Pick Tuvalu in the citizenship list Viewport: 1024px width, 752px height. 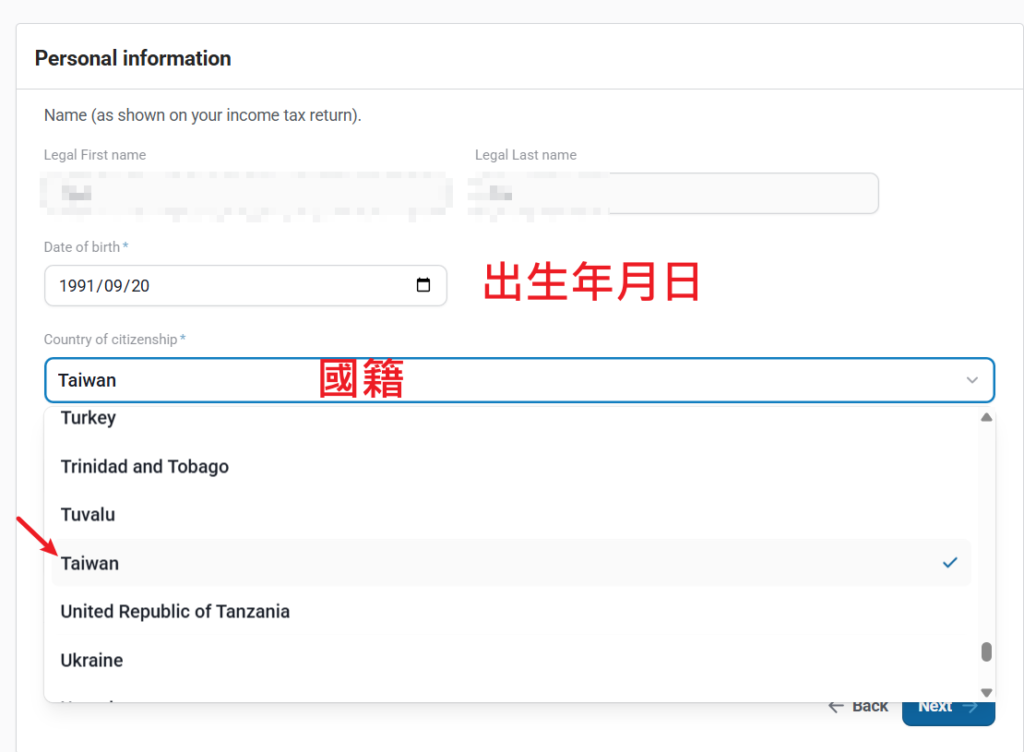tap(88, 515)
